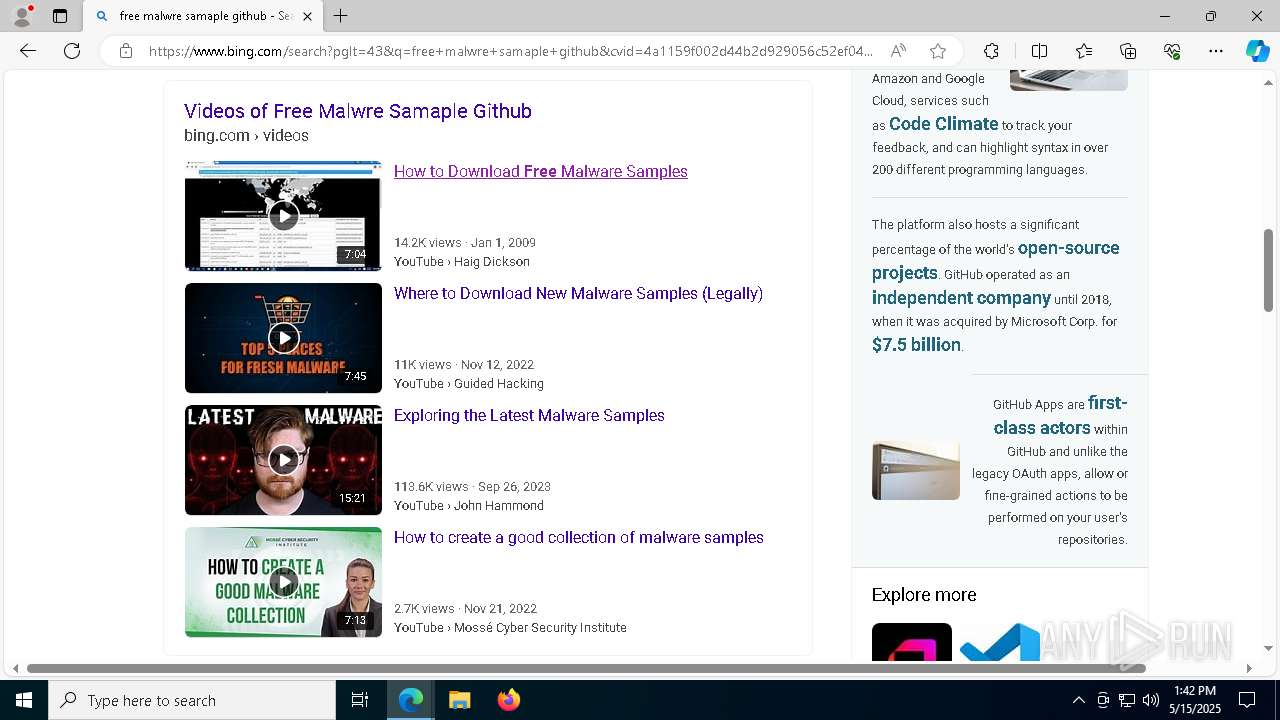Viewport: 1280px width, 720px height.
Task: Play the Mossé Cyber Security video thumbnail
Action: tap(283, 582)
